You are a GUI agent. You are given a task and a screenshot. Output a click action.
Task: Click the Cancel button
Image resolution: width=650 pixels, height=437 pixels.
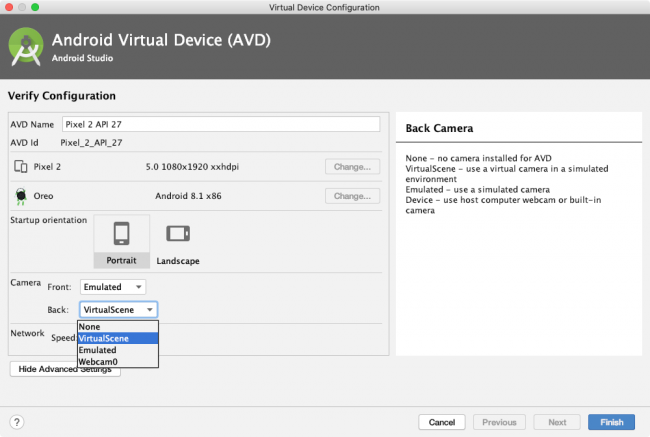pyautogui.click(x=442, y=422)
